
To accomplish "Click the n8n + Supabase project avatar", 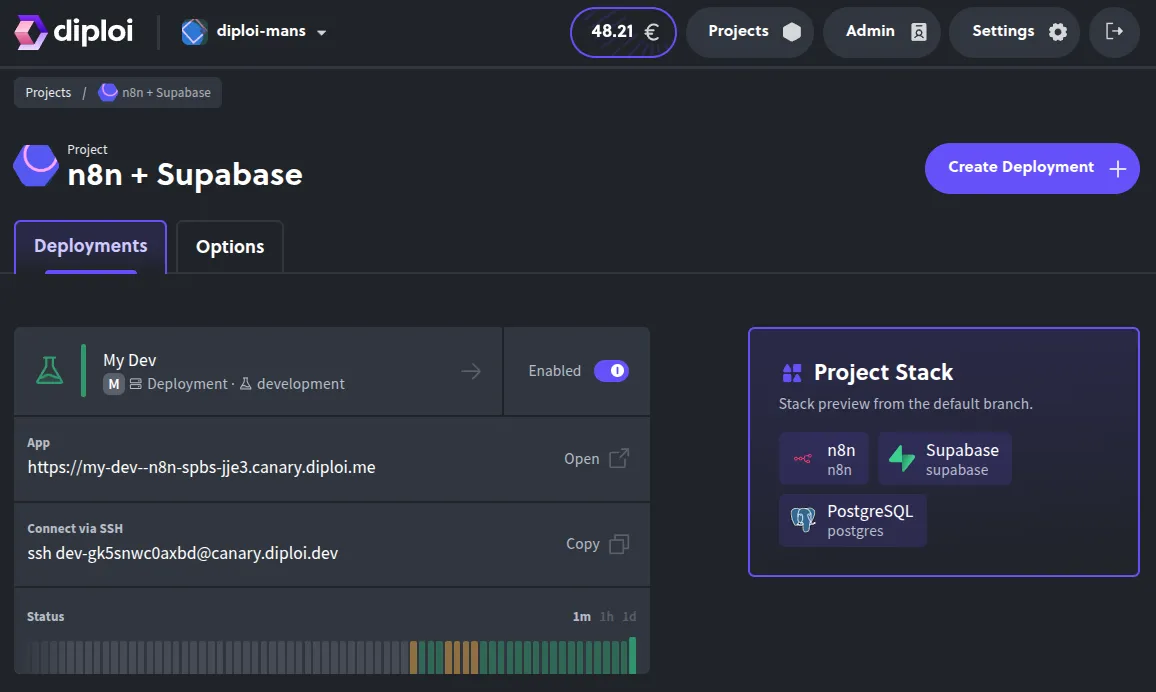I will 35,165.
